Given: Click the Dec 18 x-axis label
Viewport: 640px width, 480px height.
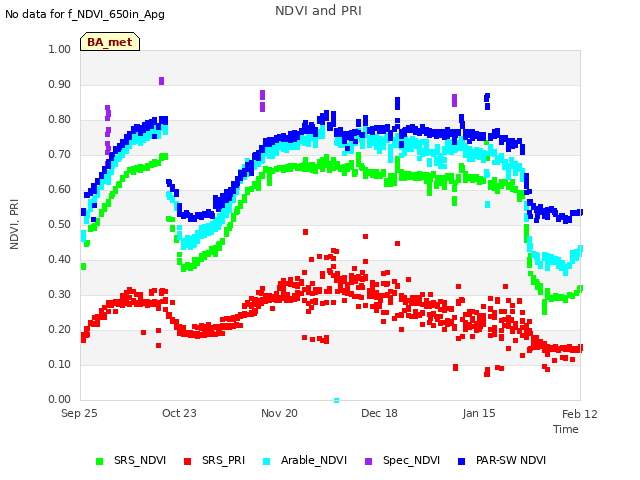Looking at the screenshot, I should pyautogui.click(x=379, y=413).
